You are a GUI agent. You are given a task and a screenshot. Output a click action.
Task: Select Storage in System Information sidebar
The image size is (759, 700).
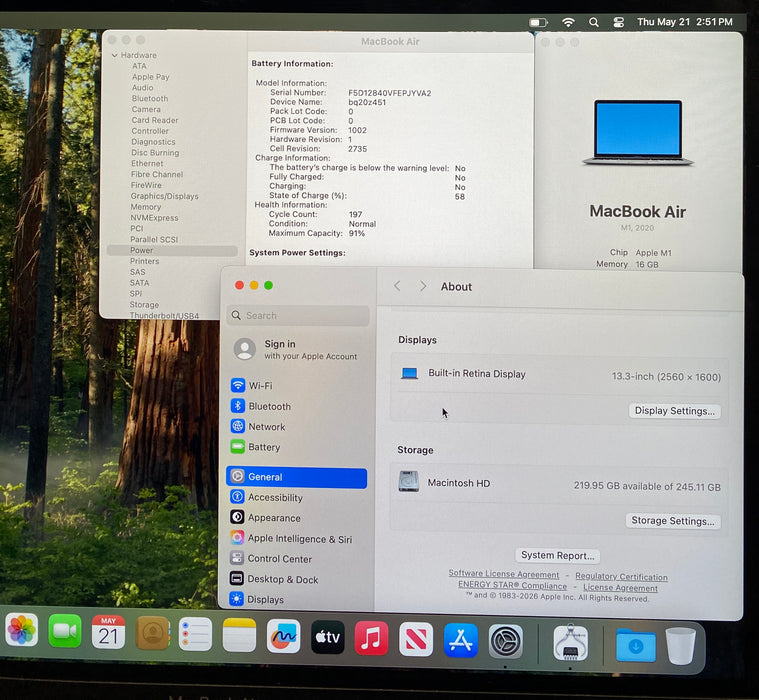point(144,304)
